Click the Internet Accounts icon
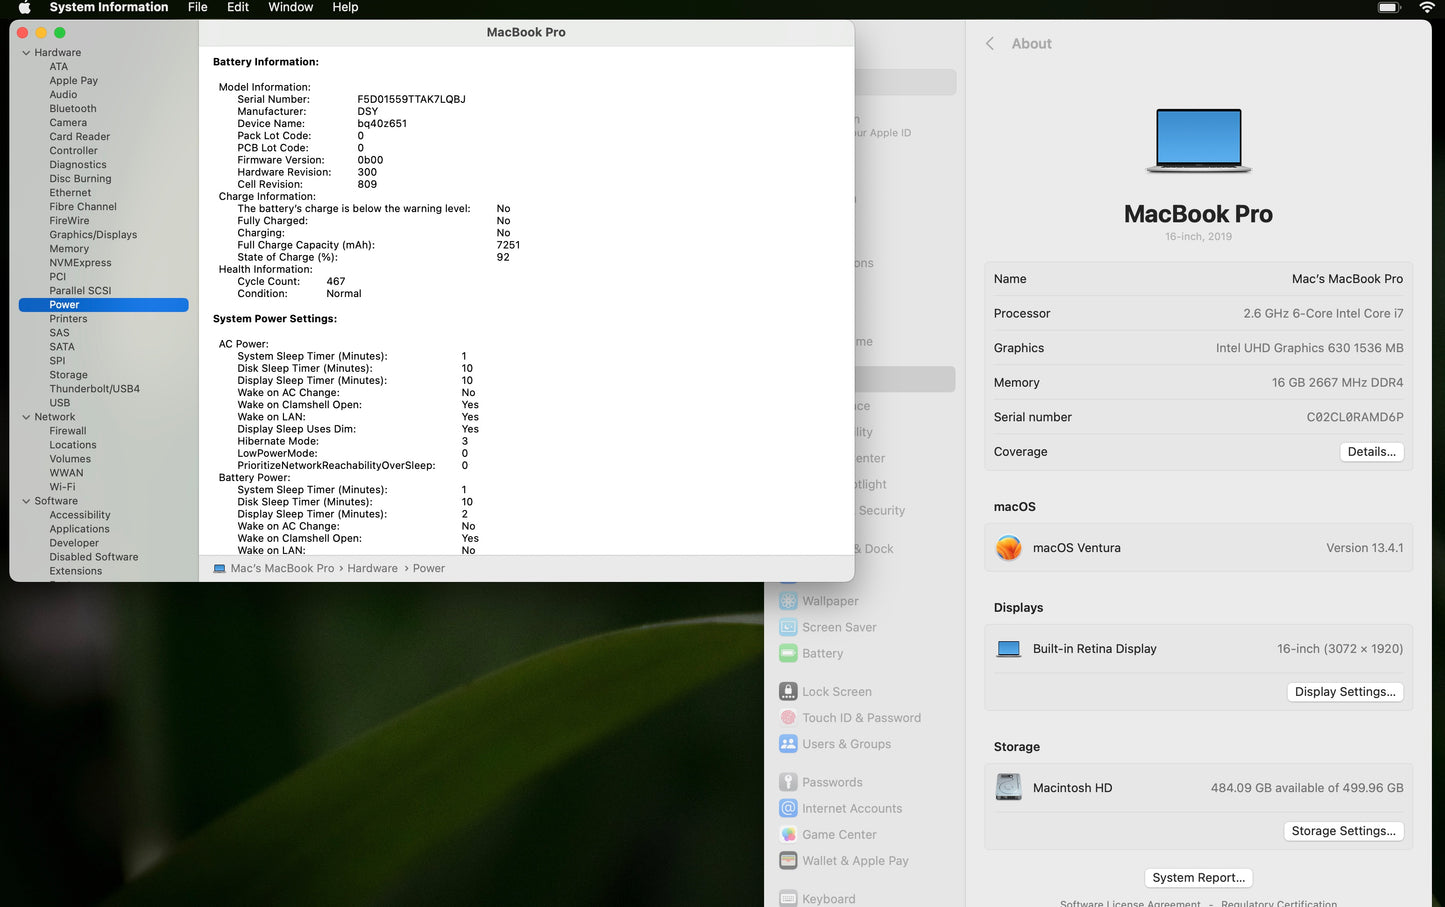Screen dimensions: 1445x907 pyautogui.click(x=788, y=808)
